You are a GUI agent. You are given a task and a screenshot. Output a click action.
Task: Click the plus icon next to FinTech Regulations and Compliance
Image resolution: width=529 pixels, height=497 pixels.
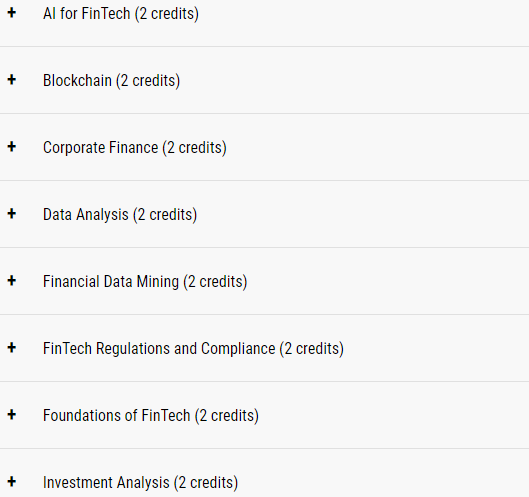pos(12,348)
